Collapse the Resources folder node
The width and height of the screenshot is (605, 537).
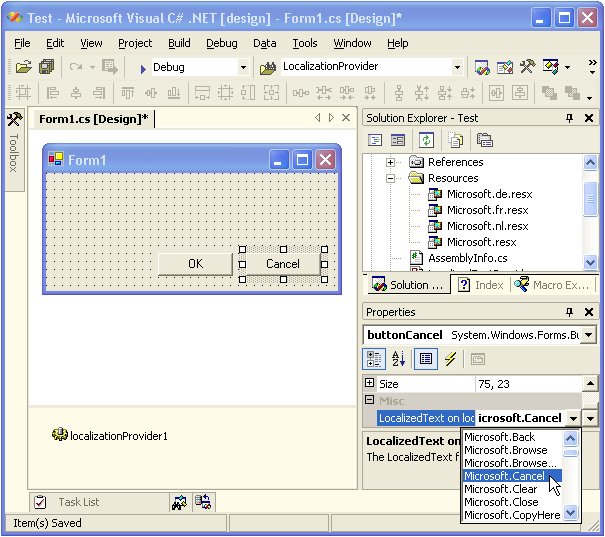coord(390,178)
